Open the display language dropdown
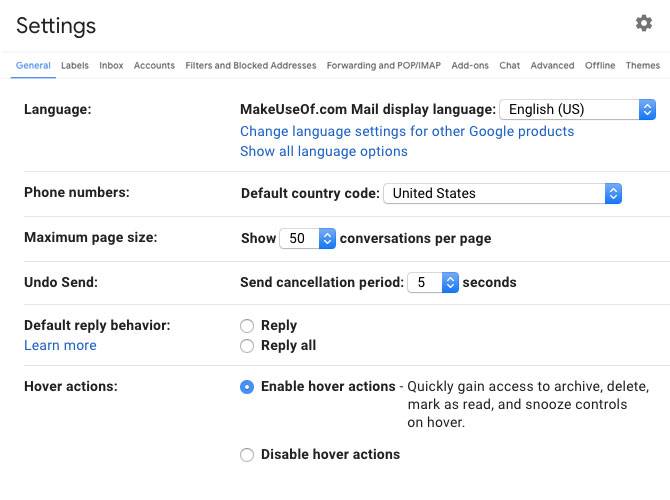670x500 pixels. pos(577,109)
